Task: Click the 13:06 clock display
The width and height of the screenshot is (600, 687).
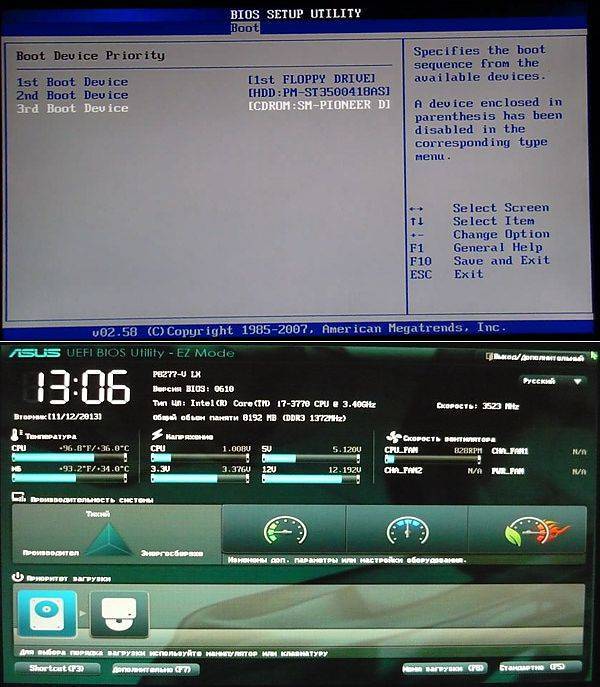Action: (83, 387)
